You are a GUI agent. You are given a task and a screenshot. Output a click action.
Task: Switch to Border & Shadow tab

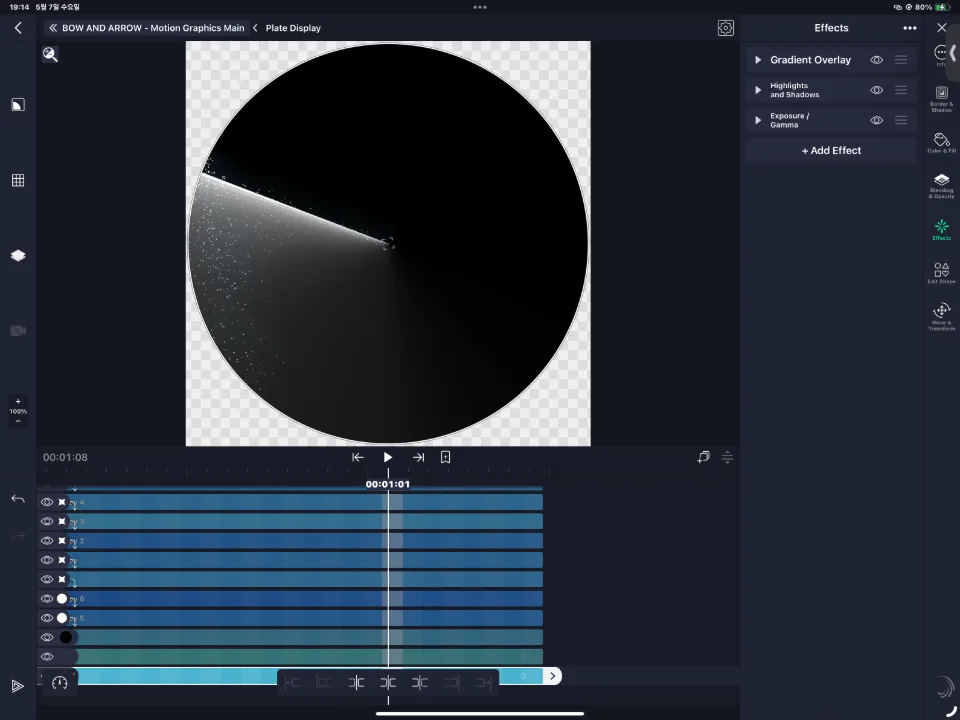[x=942, y=99]
